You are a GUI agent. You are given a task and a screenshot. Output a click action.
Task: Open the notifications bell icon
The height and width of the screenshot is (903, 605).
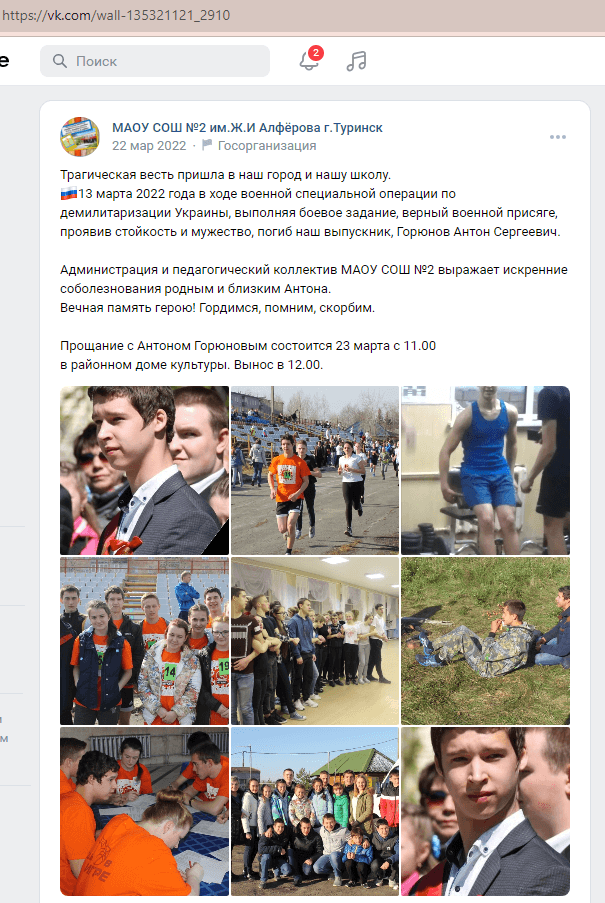[x=309, y=60]
